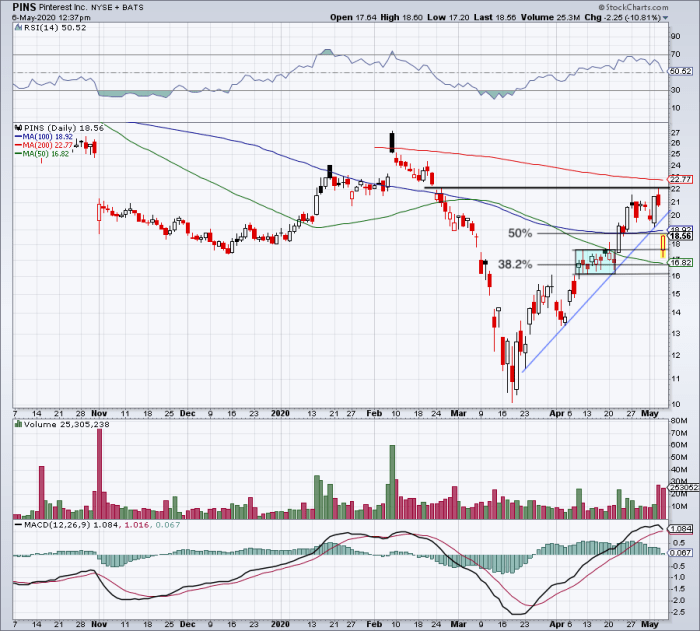
Task: Click the PINS ticker symbol in header
Action: click(x=24, y=7)
